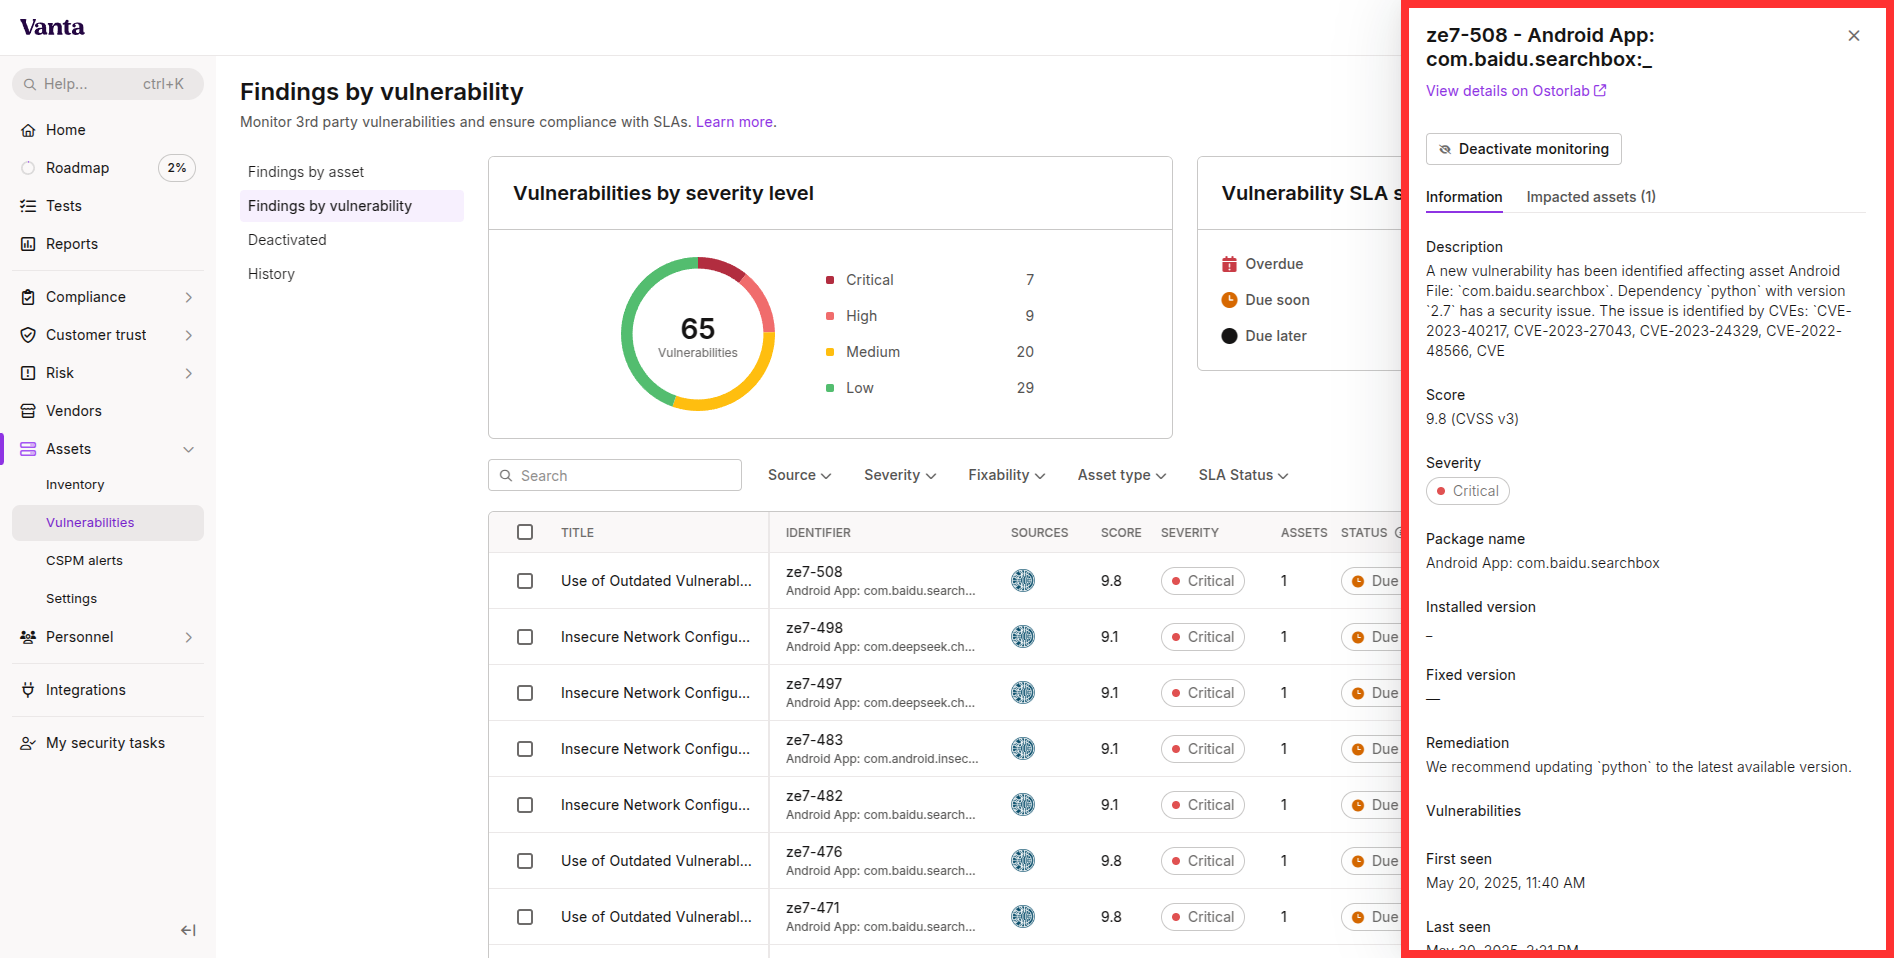1894x958 pixels.
Task: Click the Assets server icon
Action: click(x=28, y=449)
